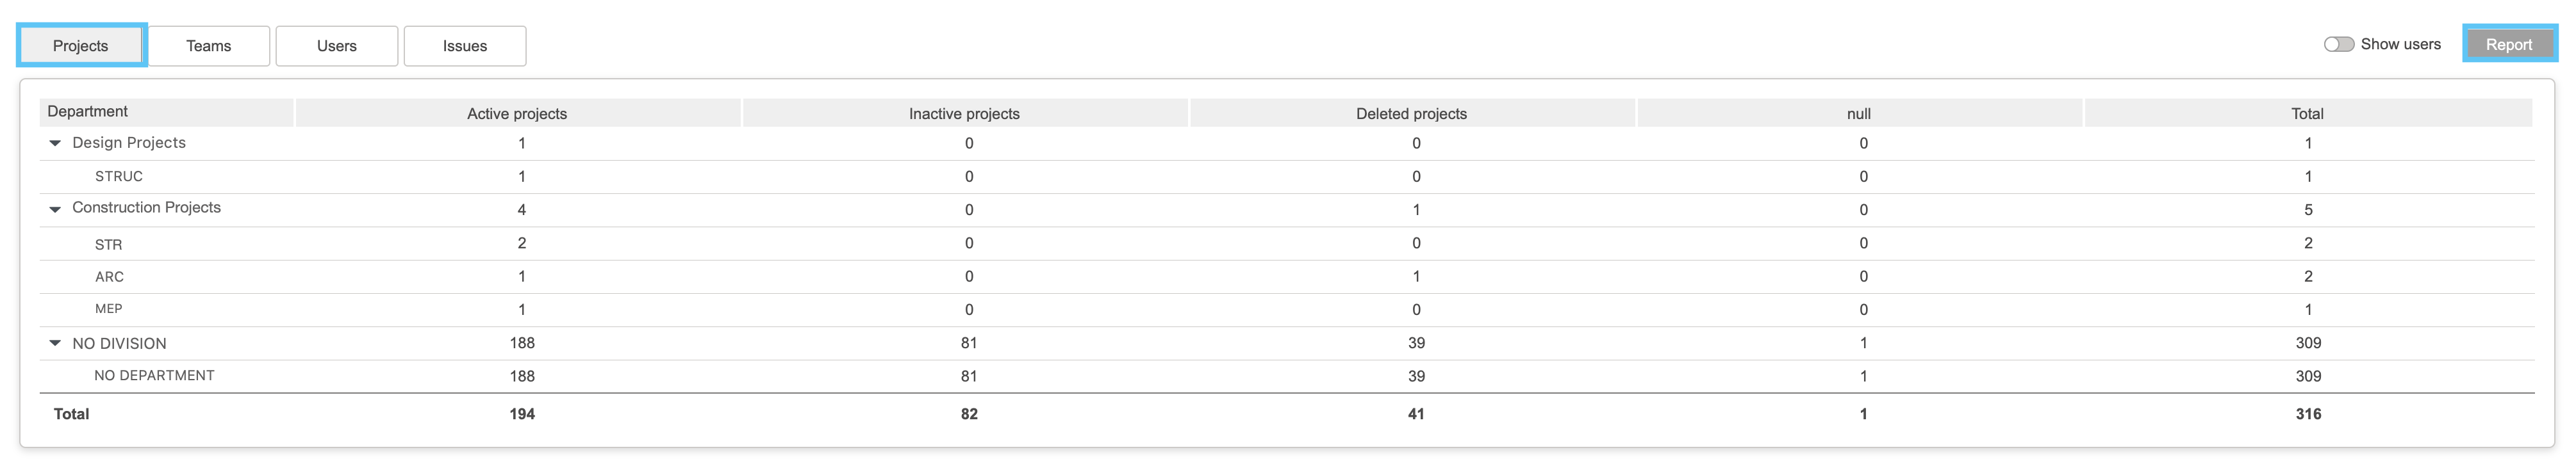Select the MEP department row
Viewport: 2576px width, 466px height.
[1286, 309]
